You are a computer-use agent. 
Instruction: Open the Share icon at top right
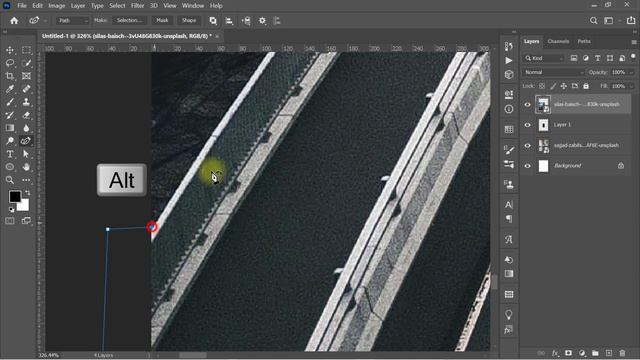(631, 20)
